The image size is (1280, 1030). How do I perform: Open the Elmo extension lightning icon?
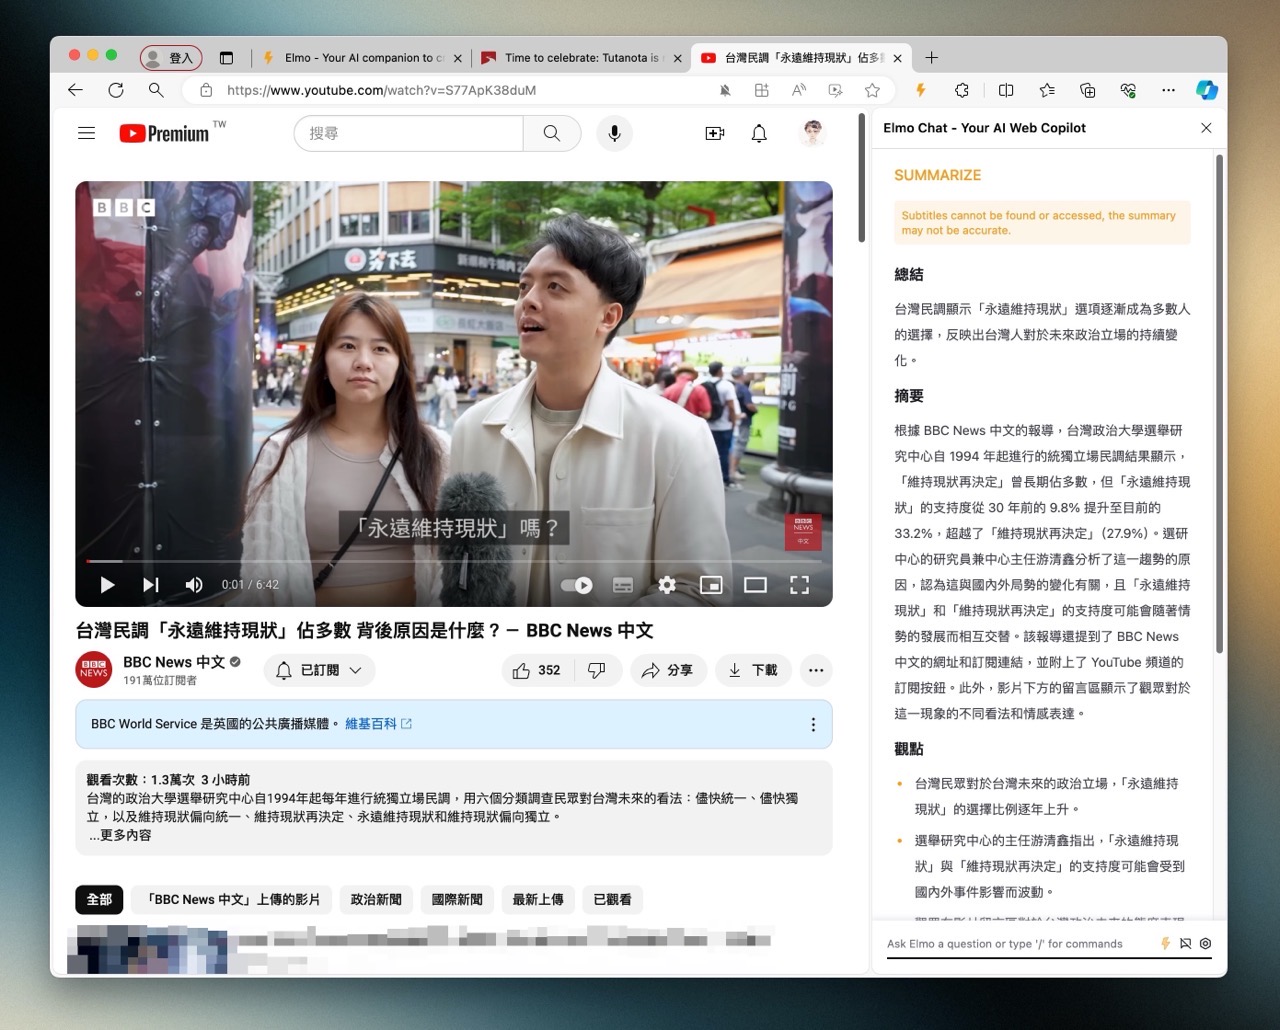pyautogui.click(x=920, y=90)
